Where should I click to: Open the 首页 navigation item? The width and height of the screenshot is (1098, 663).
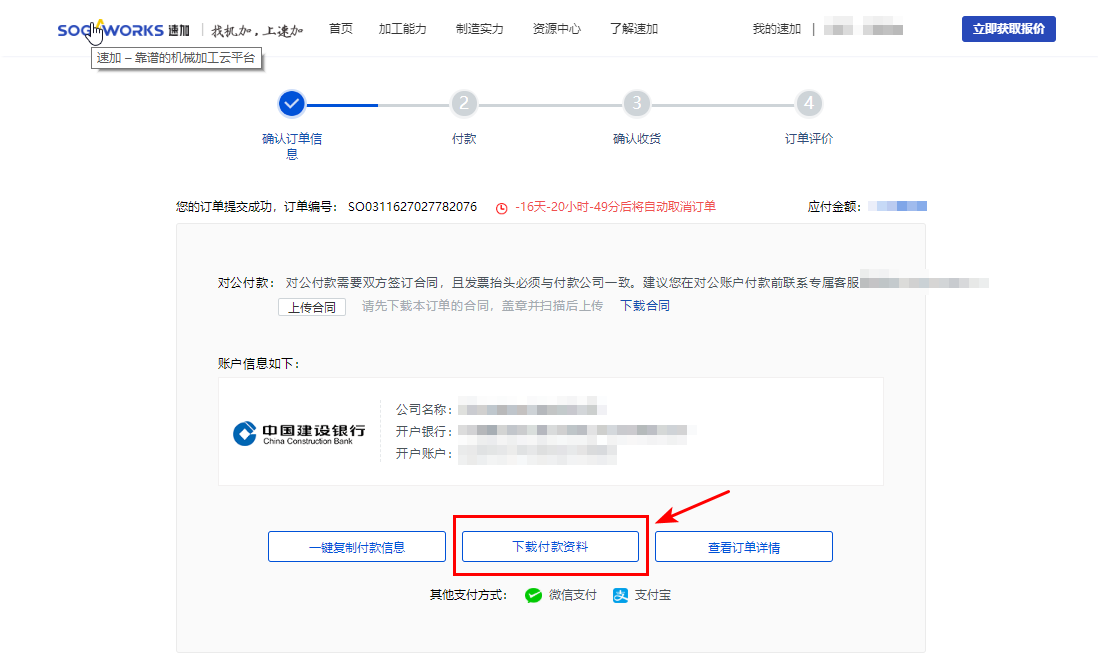point(341,29)
